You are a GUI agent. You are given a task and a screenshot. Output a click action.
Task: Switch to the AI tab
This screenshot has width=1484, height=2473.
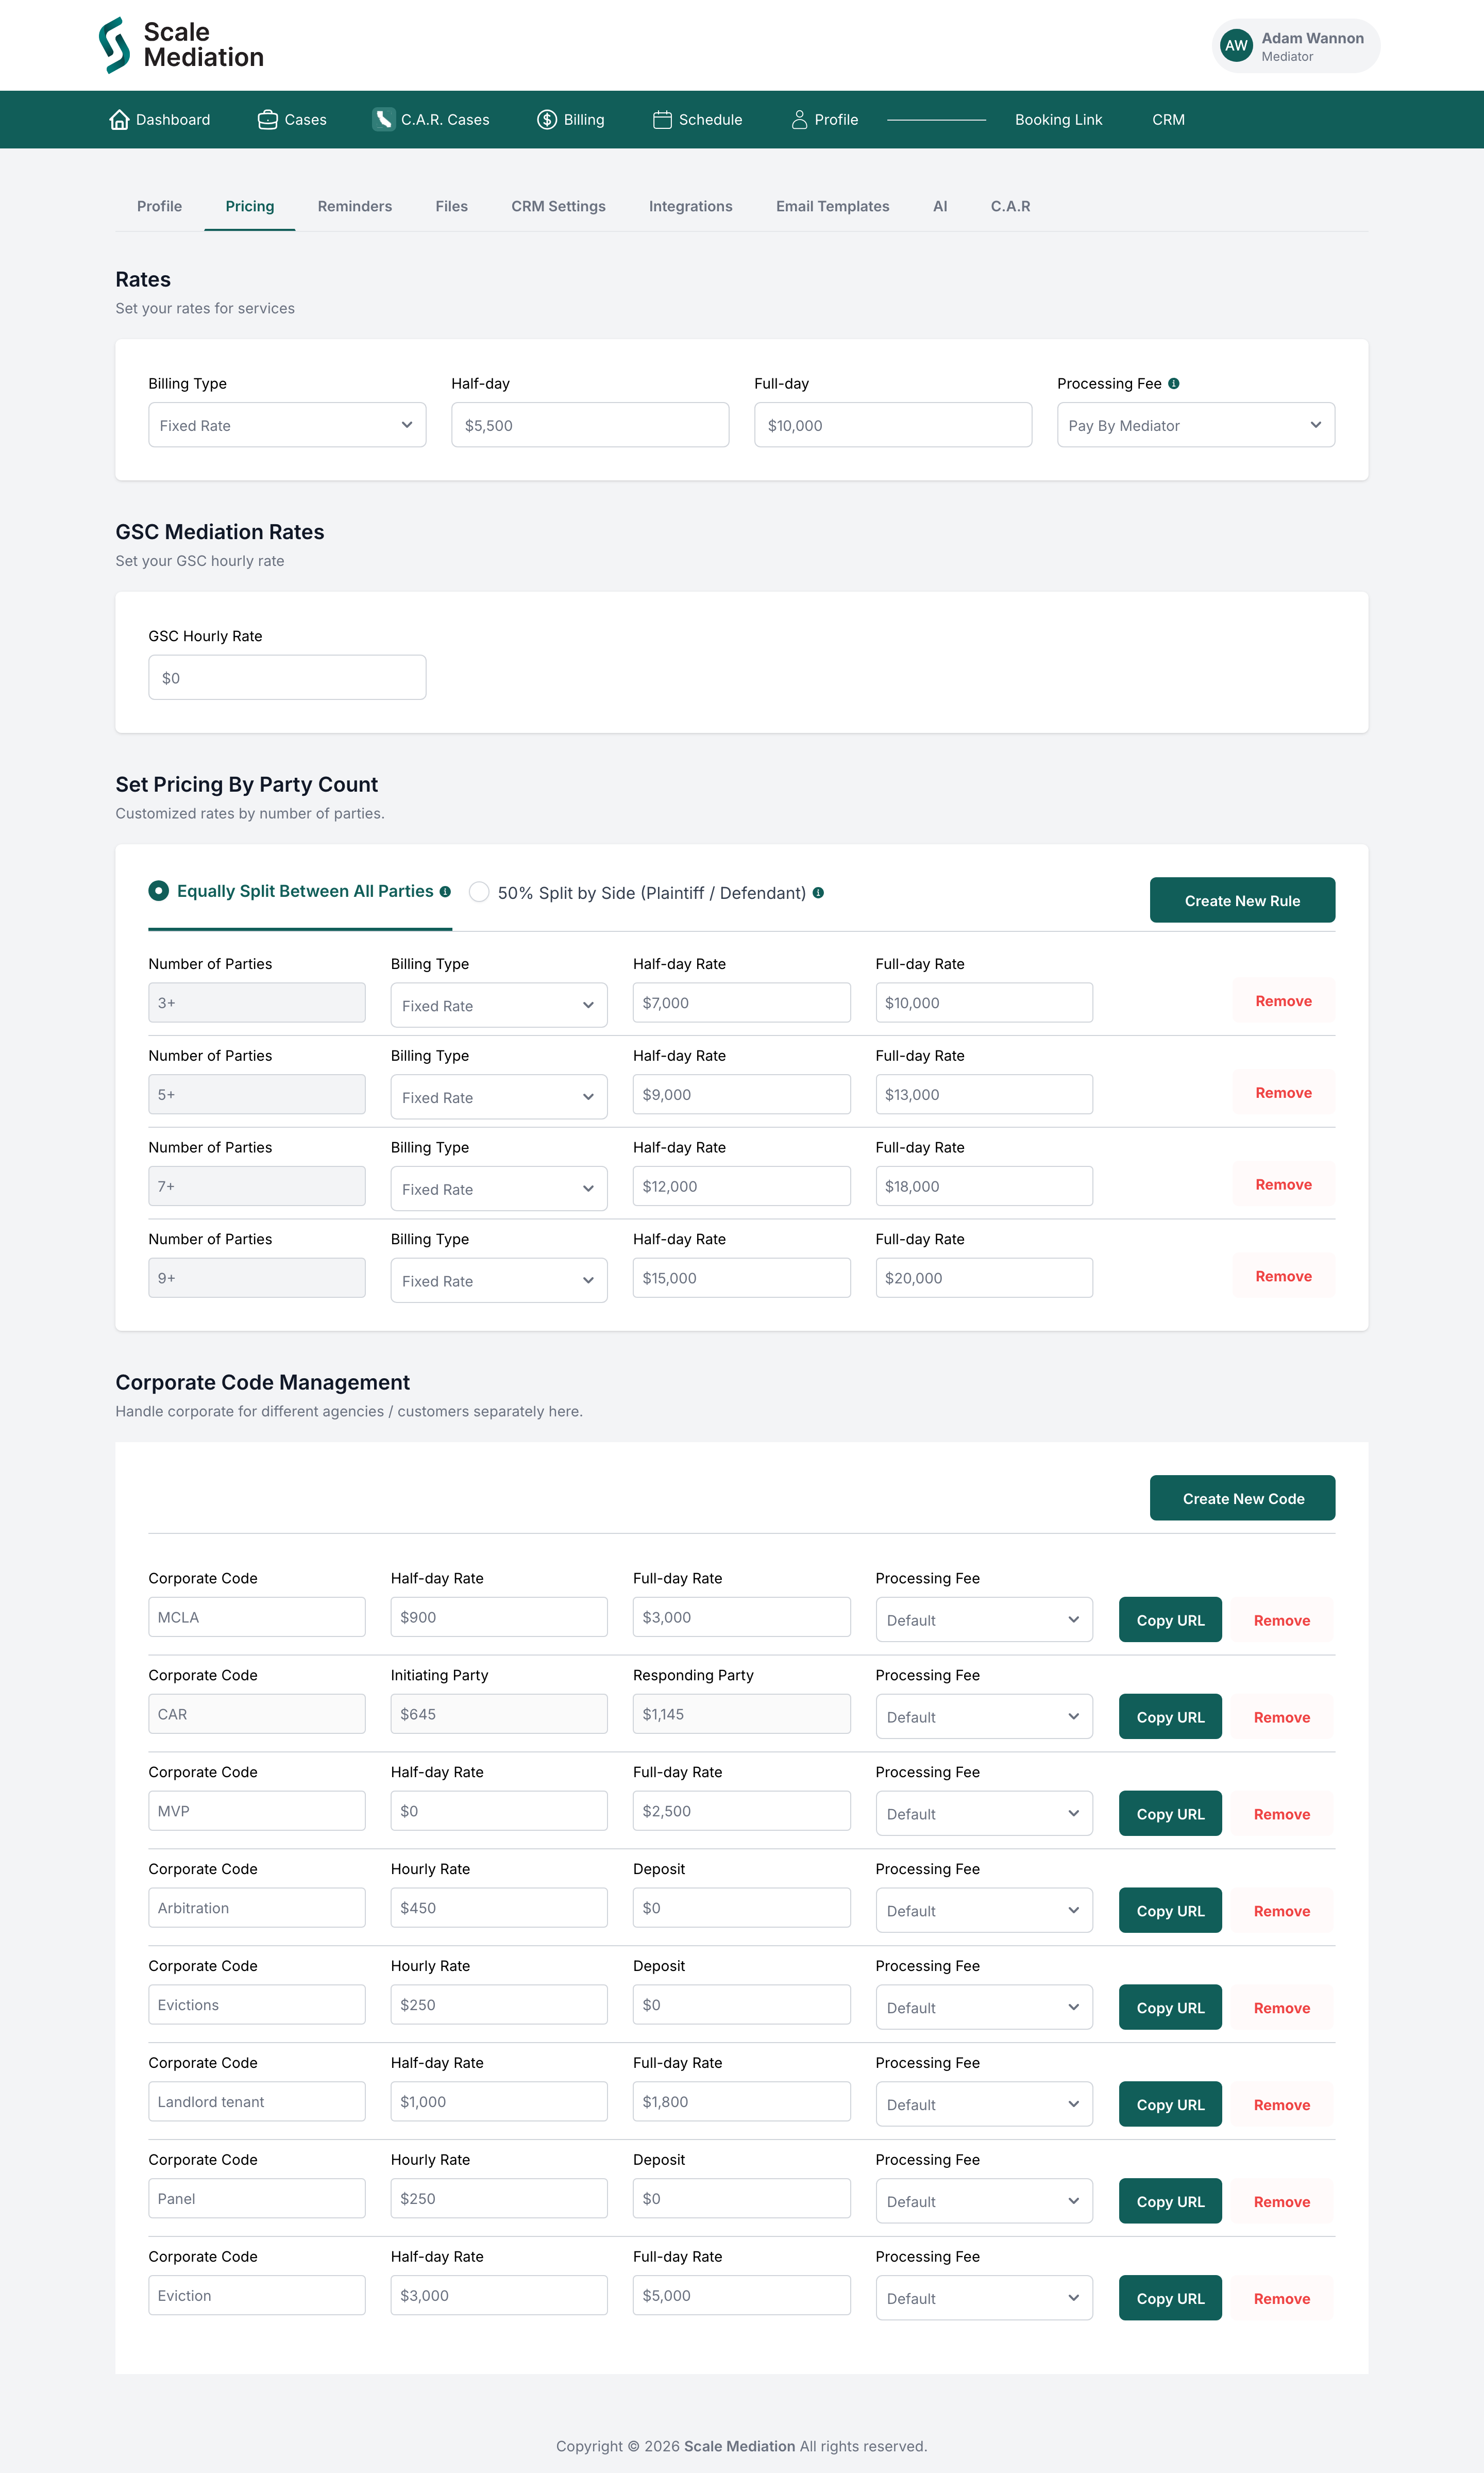[940, 206]
